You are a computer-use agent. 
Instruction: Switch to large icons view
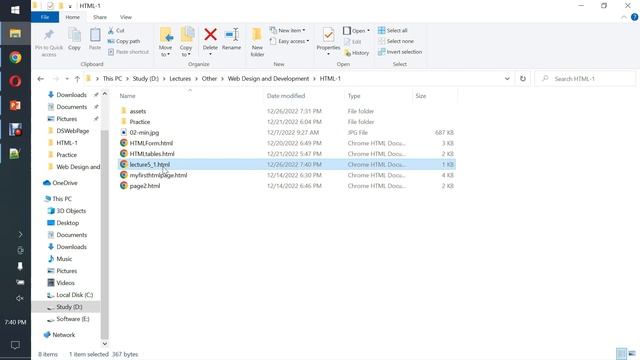tap(632, 353)
